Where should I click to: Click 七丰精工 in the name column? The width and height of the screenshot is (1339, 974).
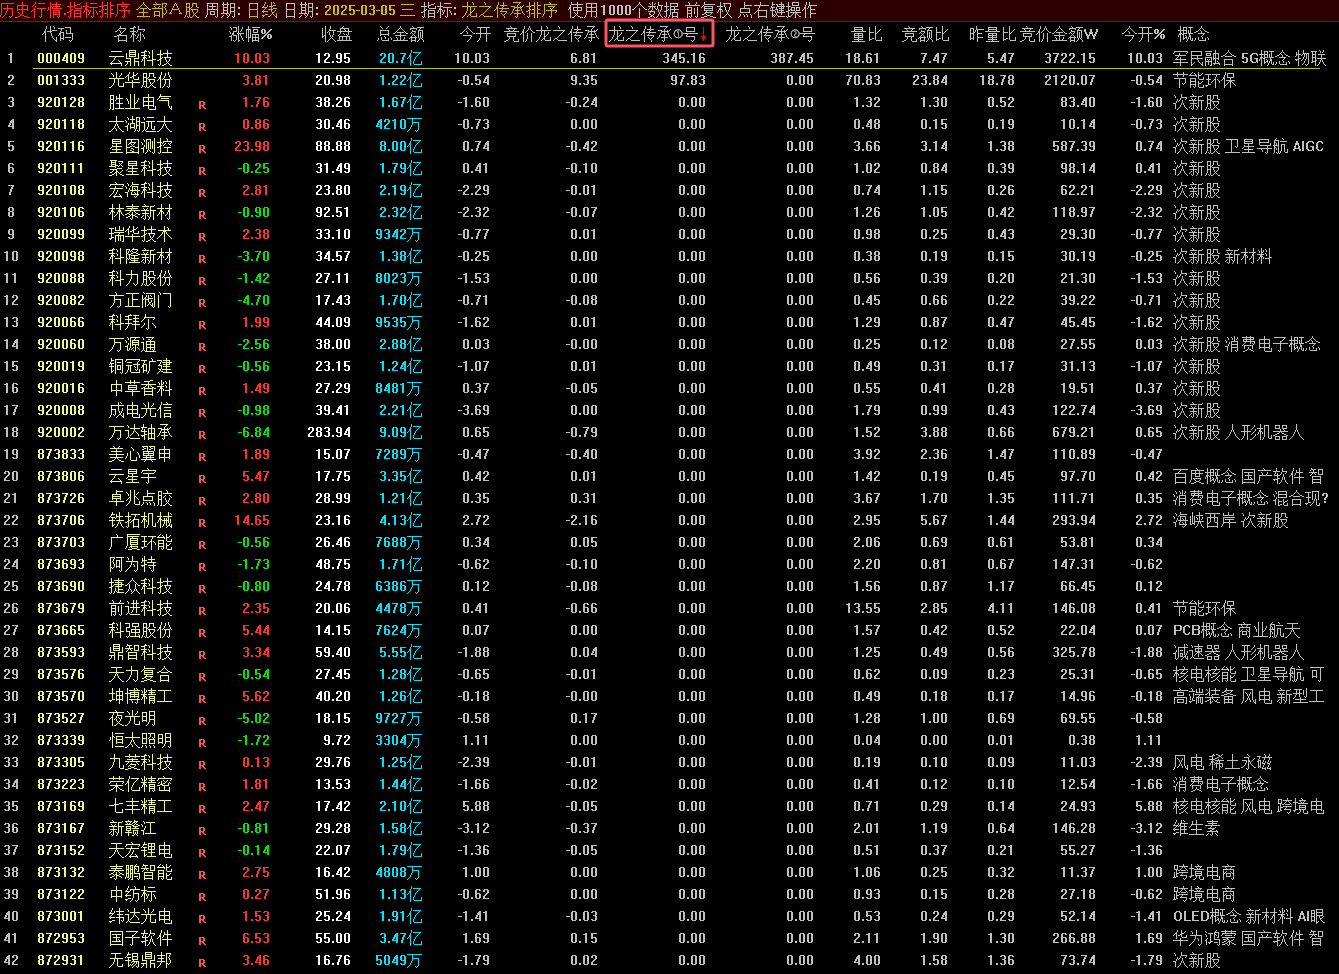click(140, 806)
